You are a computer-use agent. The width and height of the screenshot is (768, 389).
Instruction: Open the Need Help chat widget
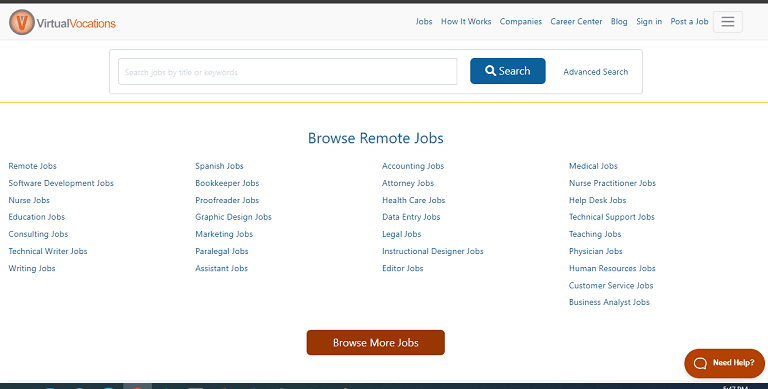[x=724, y=363]
